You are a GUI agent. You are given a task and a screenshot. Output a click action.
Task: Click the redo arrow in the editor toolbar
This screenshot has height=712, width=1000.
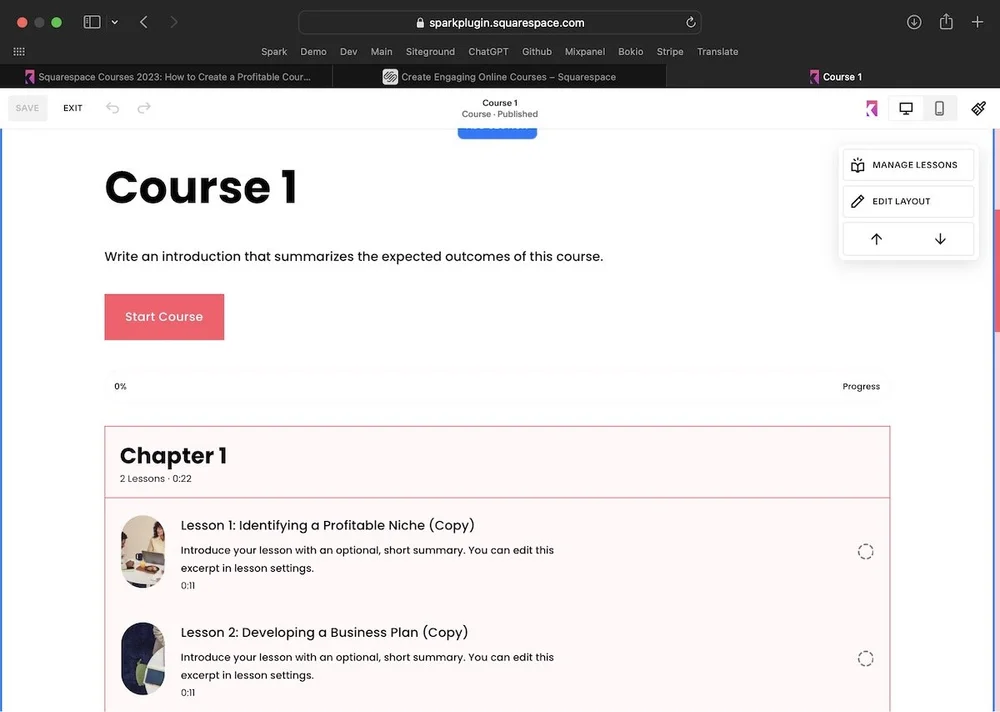141,108
